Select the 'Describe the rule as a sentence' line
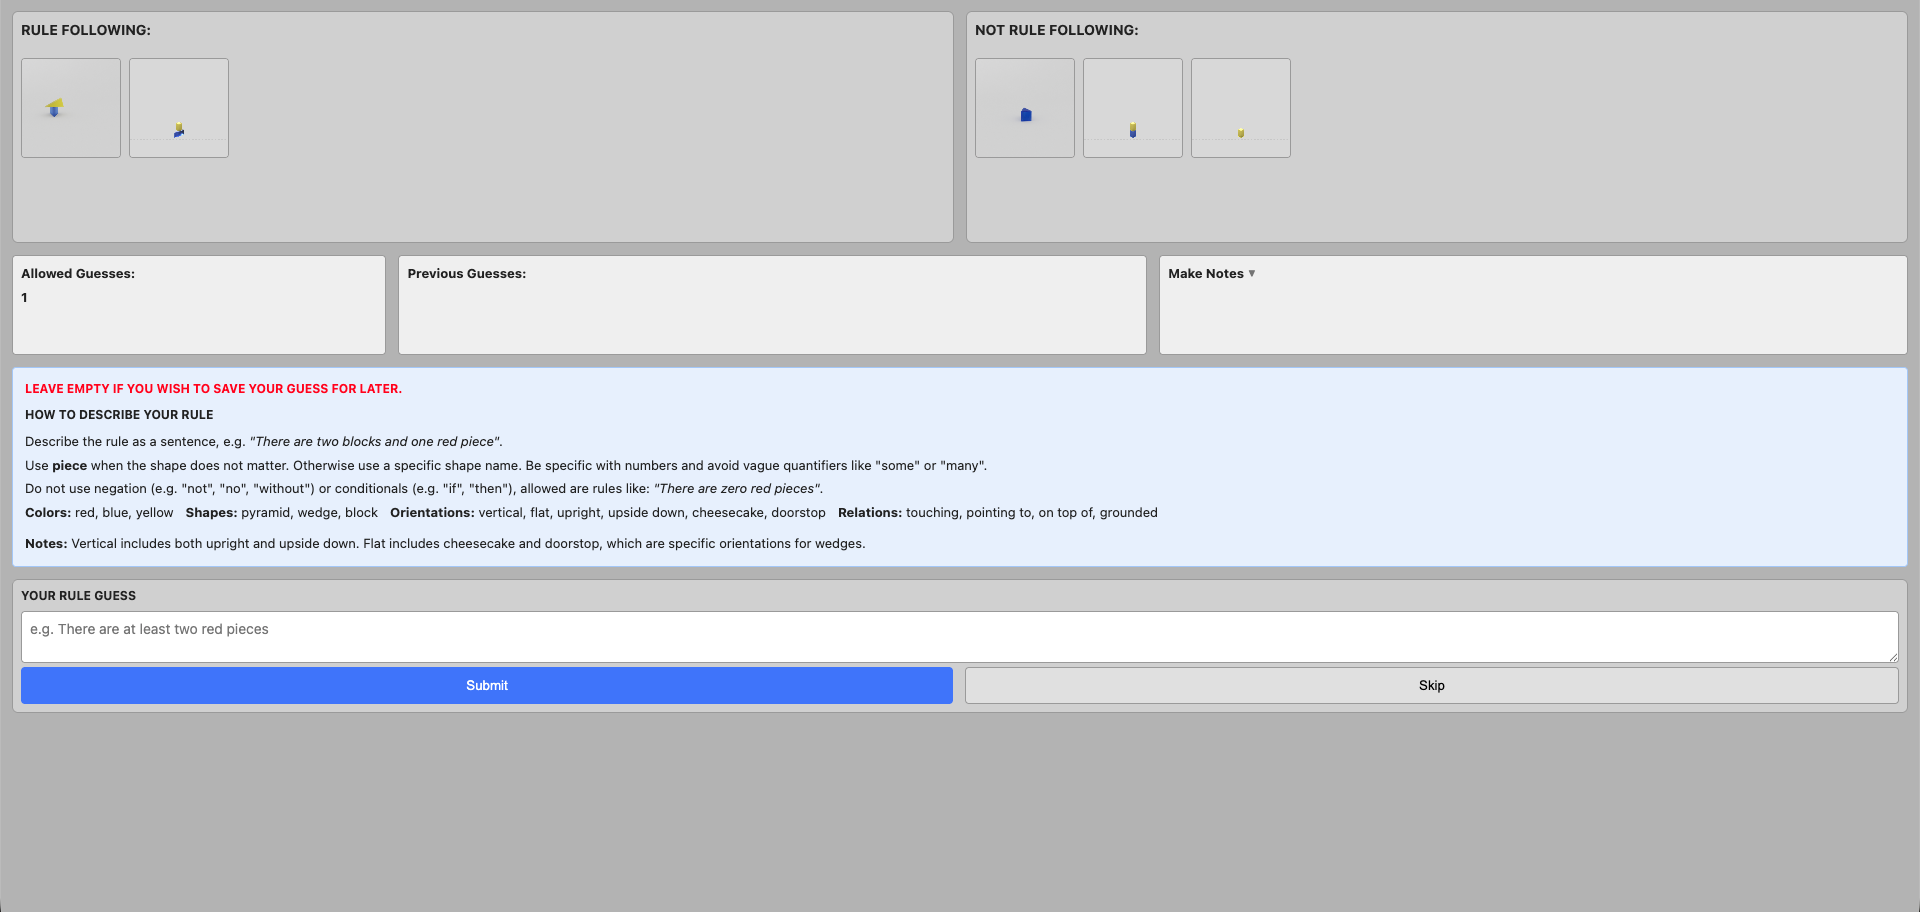Viewport: 1920px width, 912px height. [x=264, y=442]
